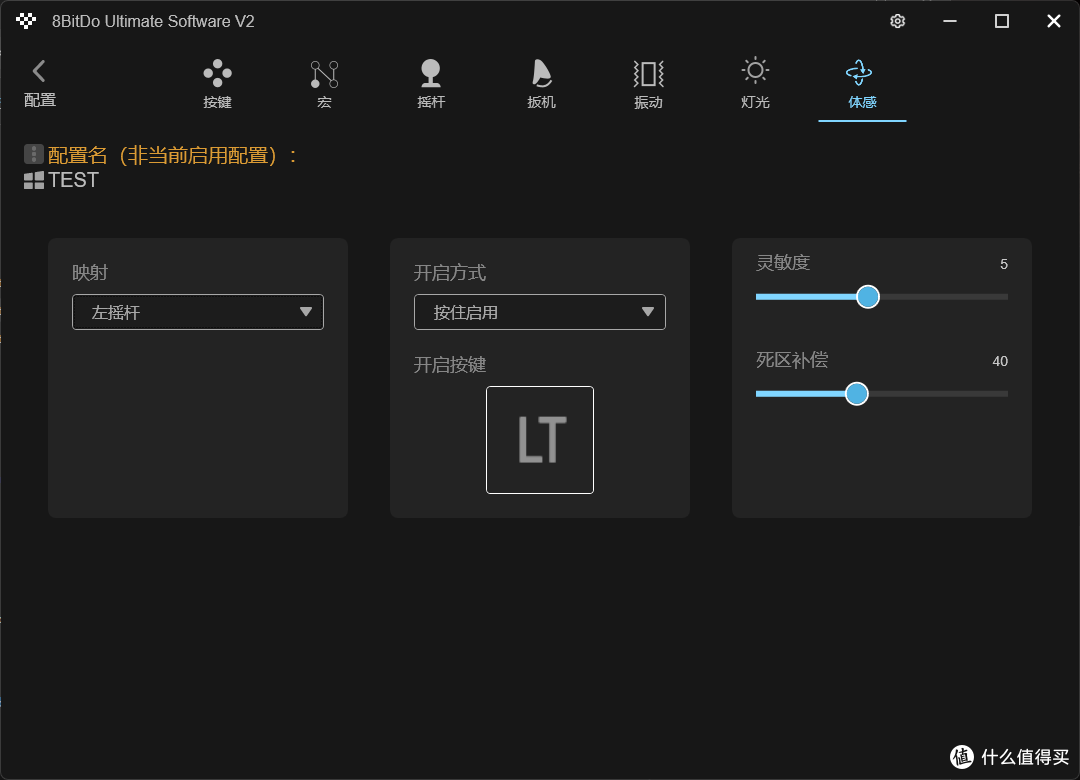Click the 死区补偿 value 40

(x=1000, y=362)
